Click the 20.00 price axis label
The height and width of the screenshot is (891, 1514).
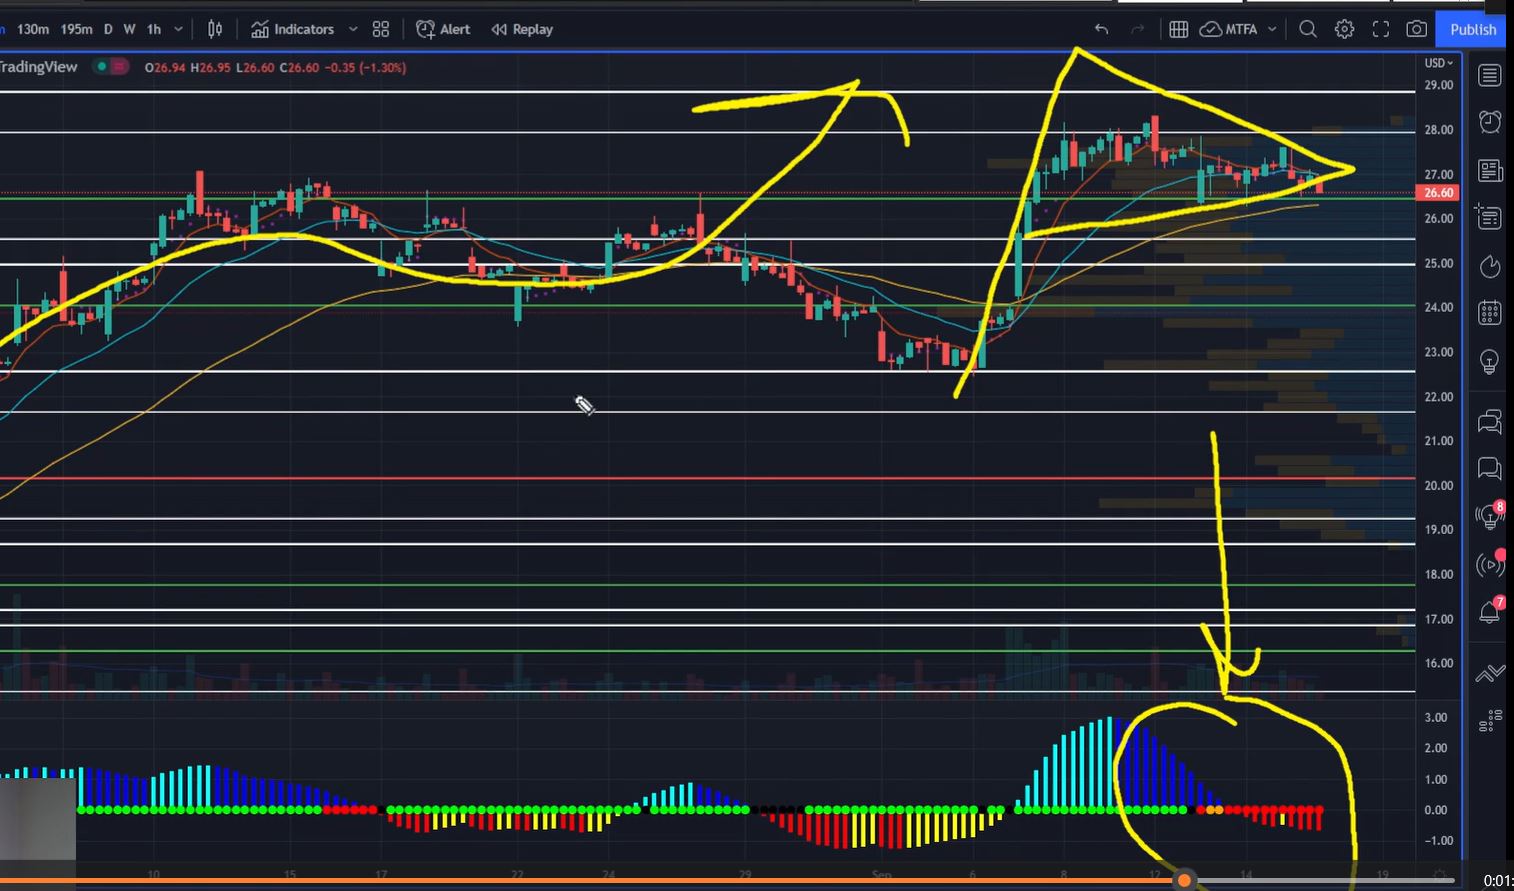[x=1438, y=485]
